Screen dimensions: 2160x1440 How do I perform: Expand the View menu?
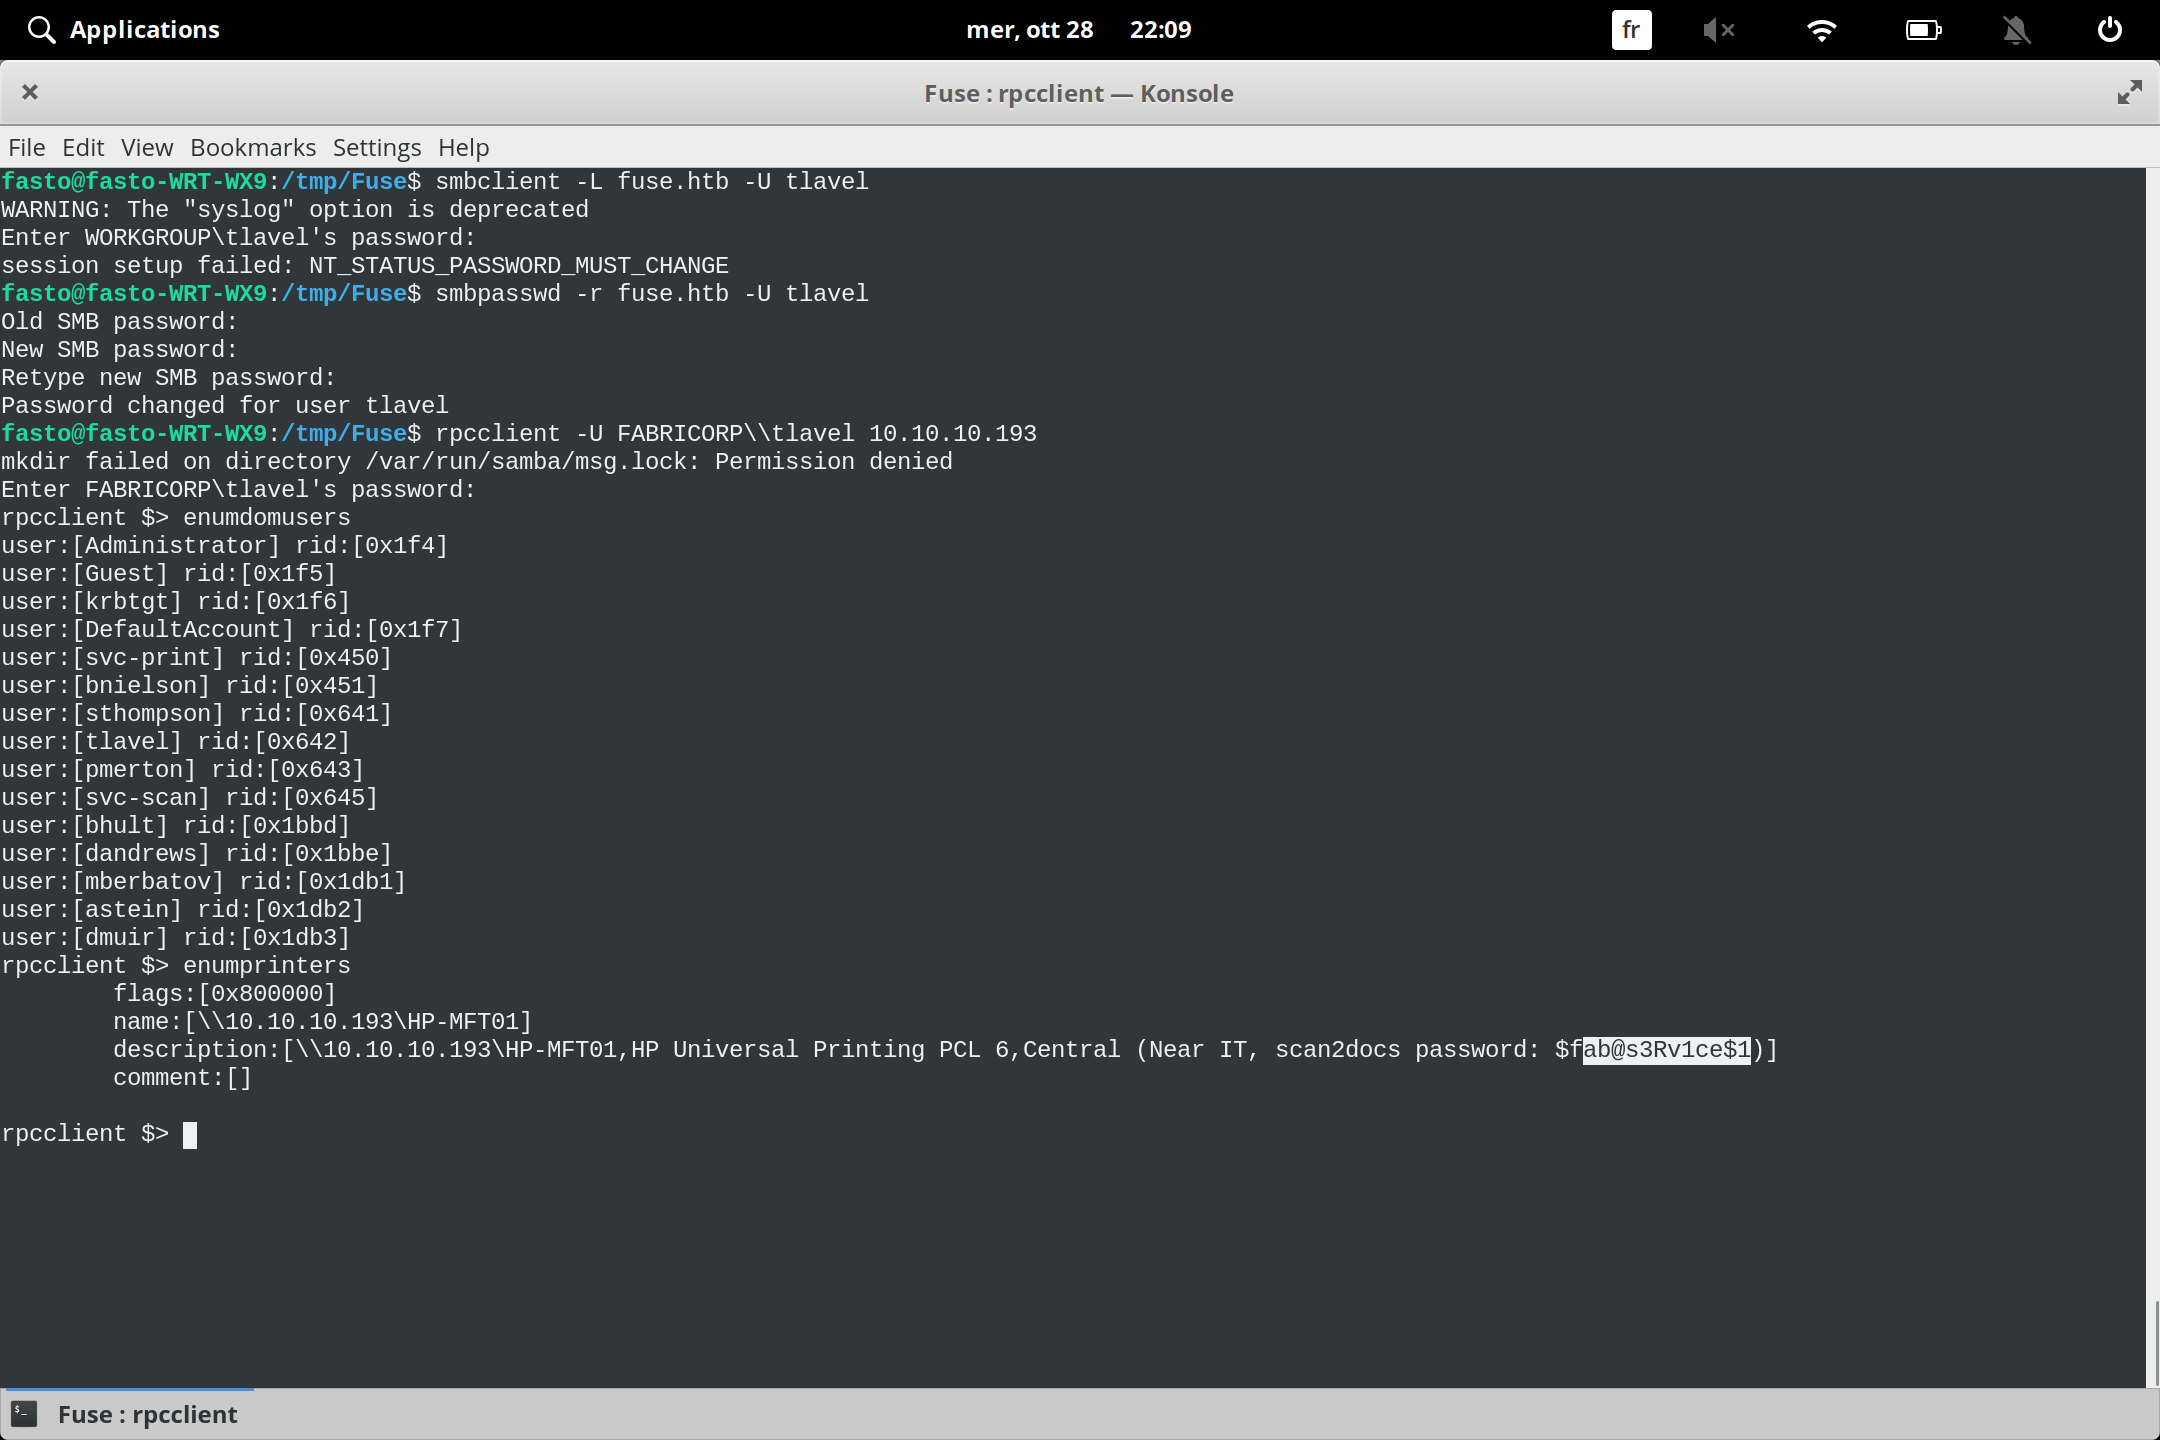coord(146,147)
